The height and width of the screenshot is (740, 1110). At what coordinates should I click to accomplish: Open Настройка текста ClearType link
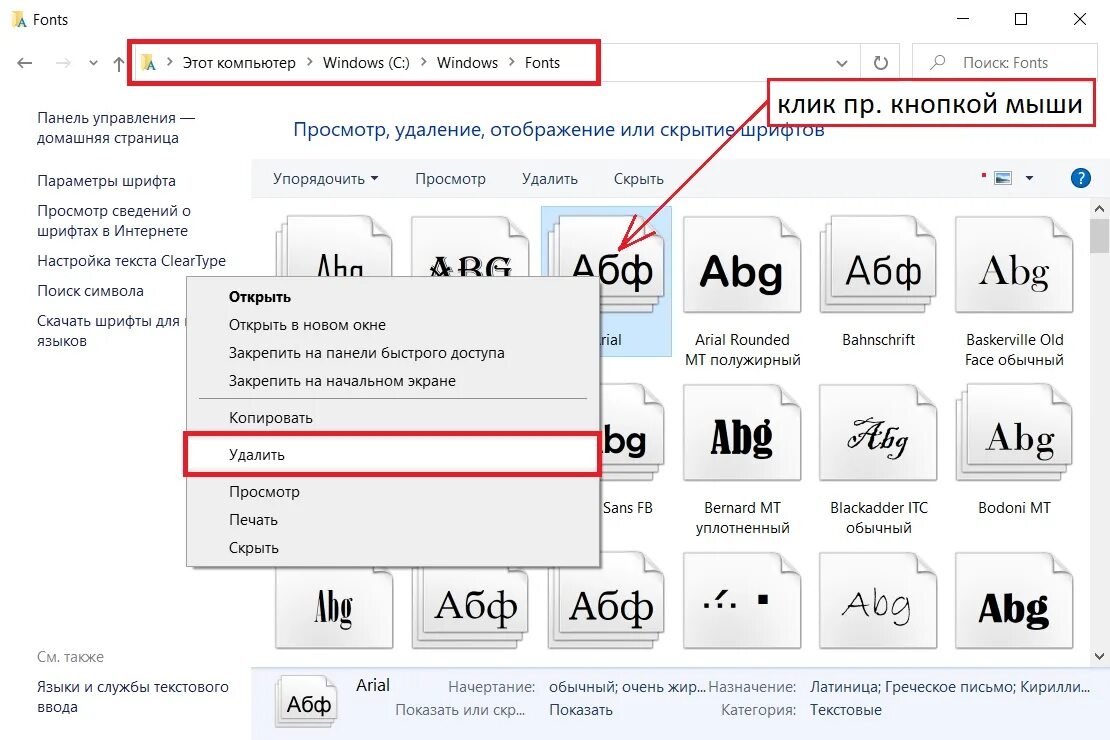[131, 261]
